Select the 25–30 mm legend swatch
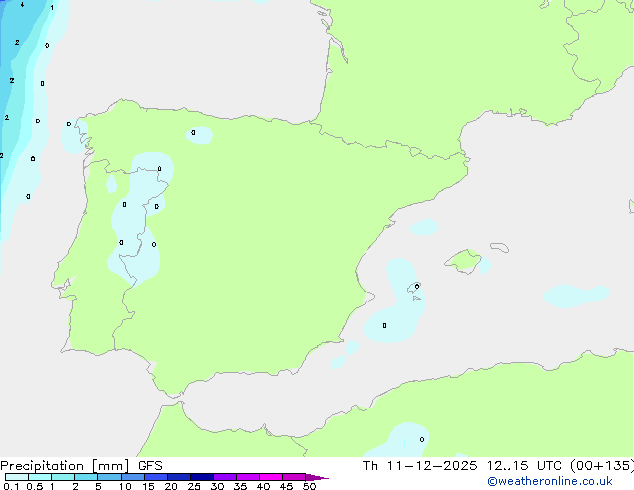Screen dimensions: 634x490 [x=202, y=477]
